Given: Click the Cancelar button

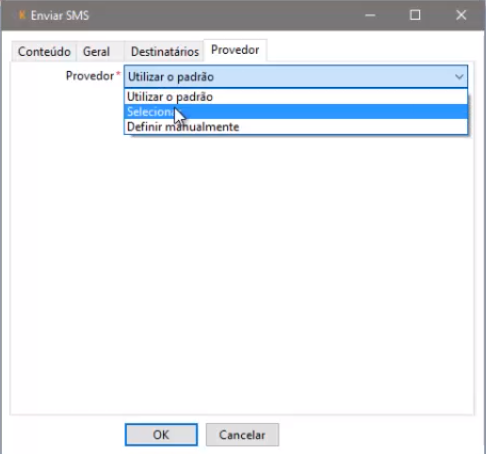Looking at the screenshot, I should 242,435.
